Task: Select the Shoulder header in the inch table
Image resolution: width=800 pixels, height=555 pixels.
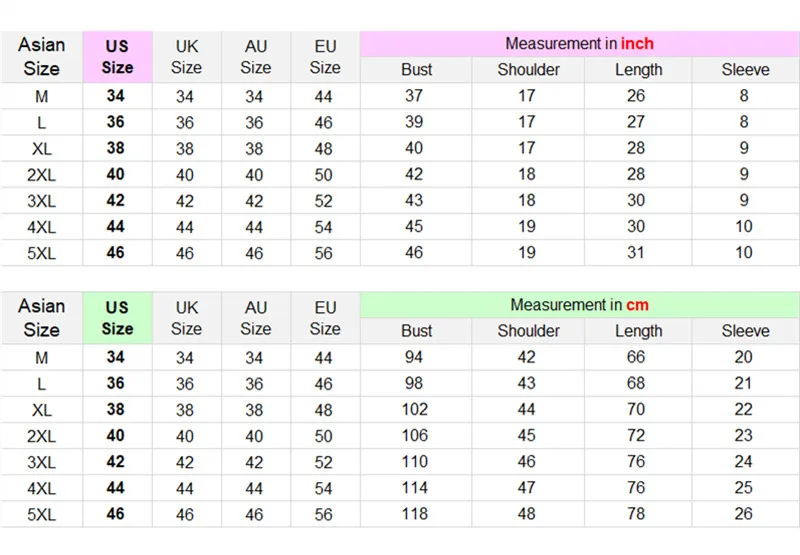Action: [529, 70]
